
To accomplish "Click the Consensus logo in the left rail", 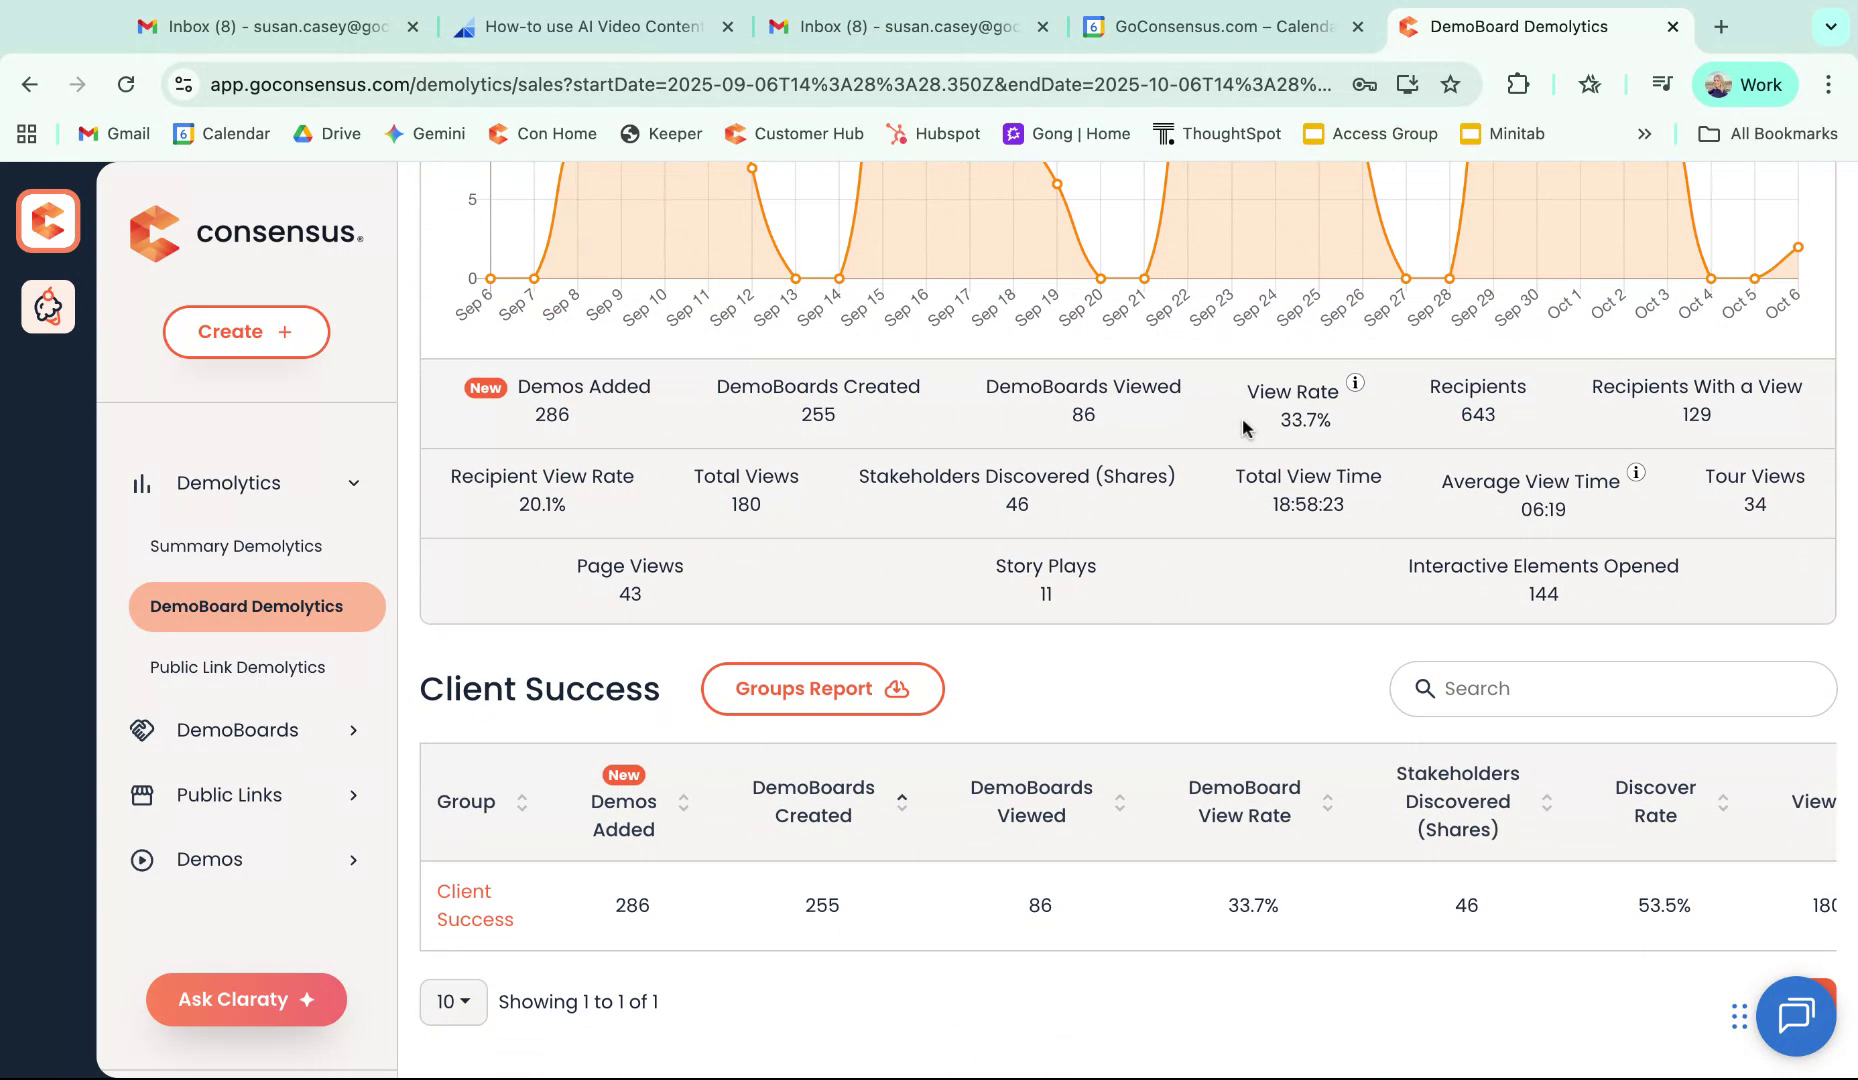I will pyautogui.click(x=48, y=220).
